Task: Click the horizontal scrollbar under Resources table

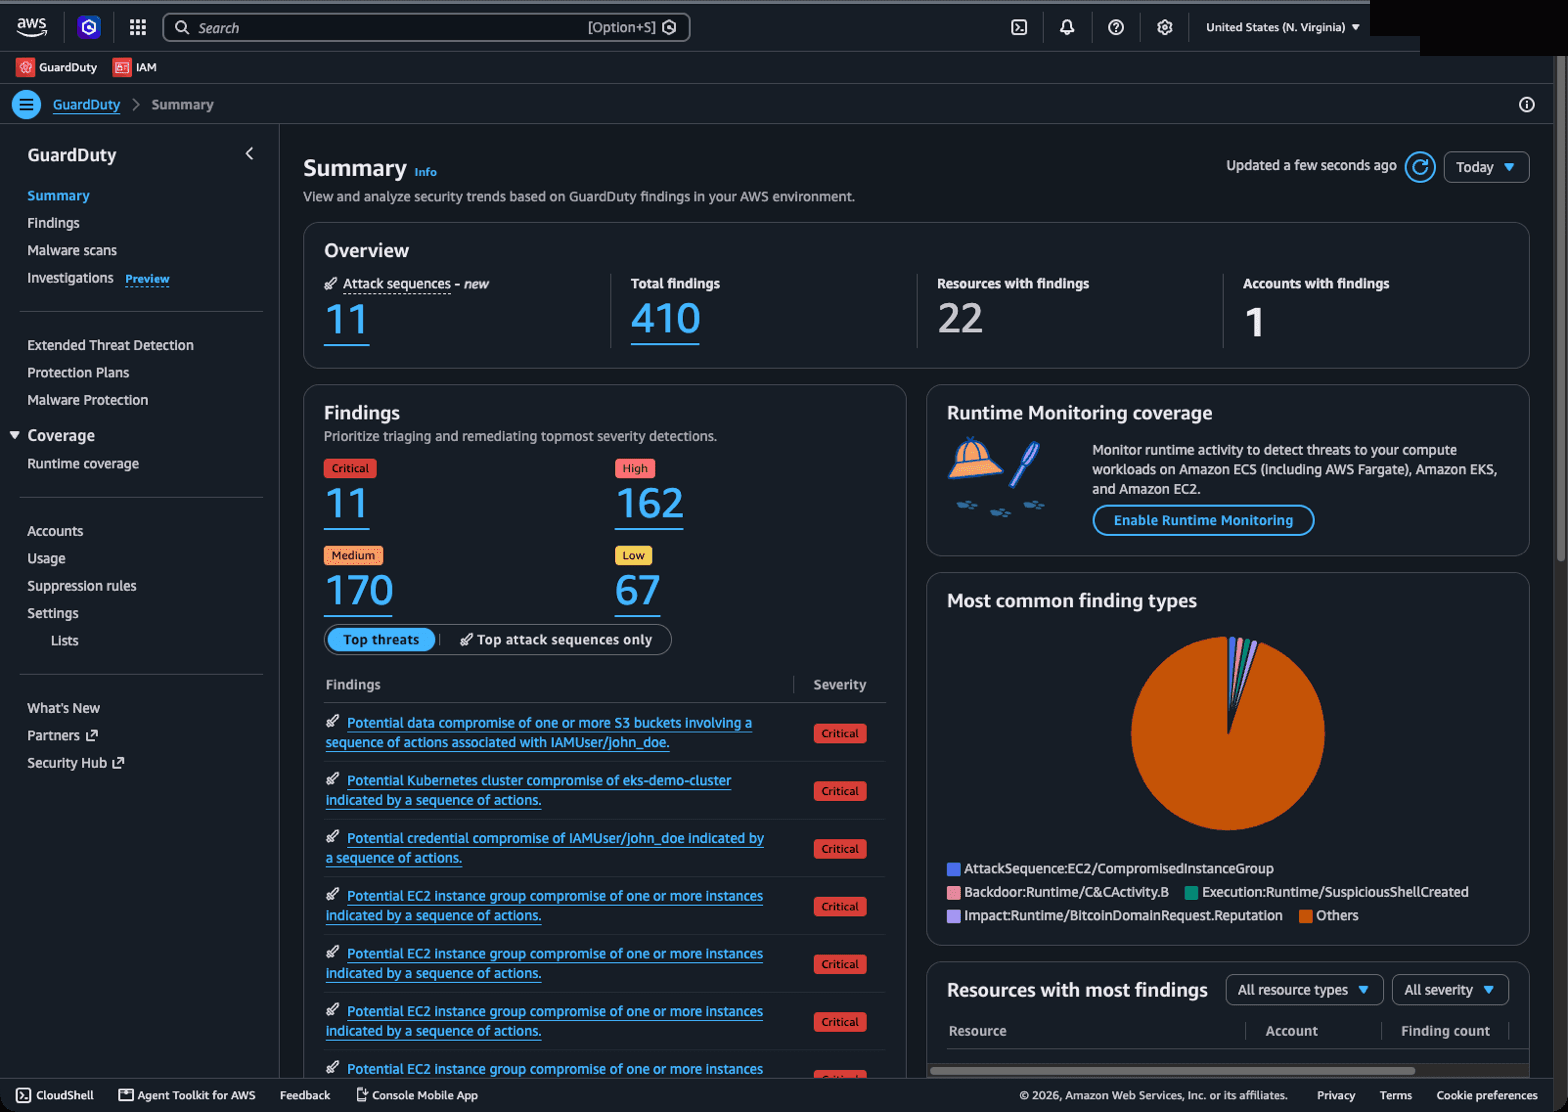Action: click(x=1172, y=1070)
